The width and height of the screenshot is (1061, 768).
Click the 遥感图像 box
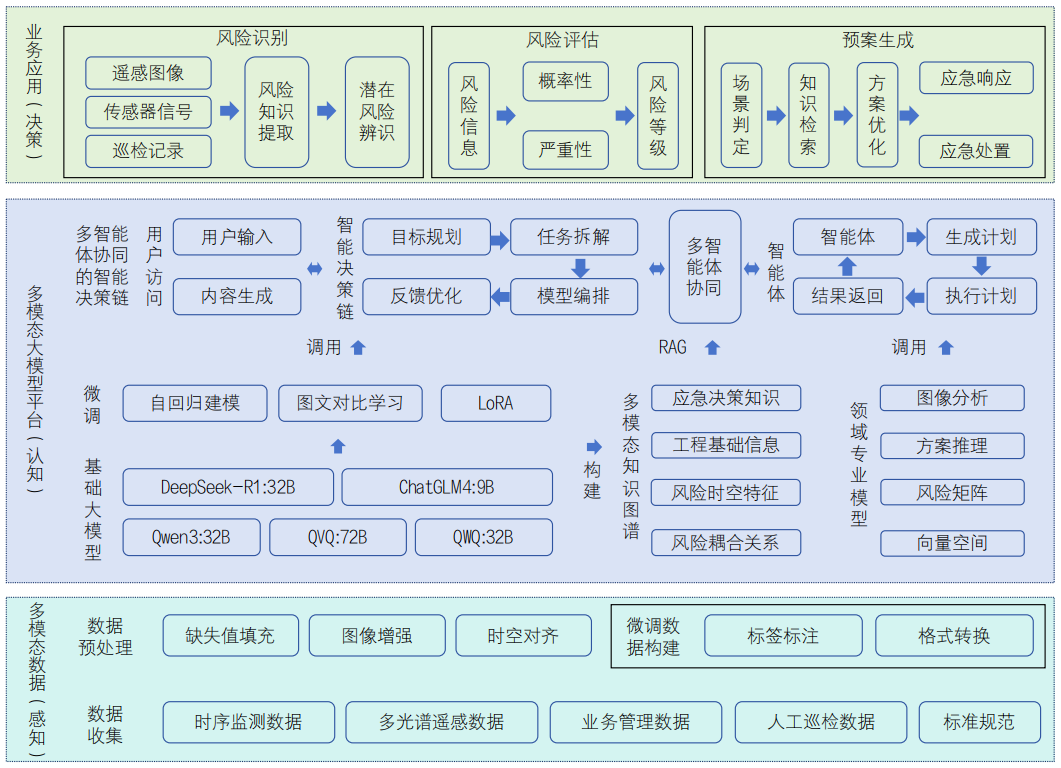148,73
